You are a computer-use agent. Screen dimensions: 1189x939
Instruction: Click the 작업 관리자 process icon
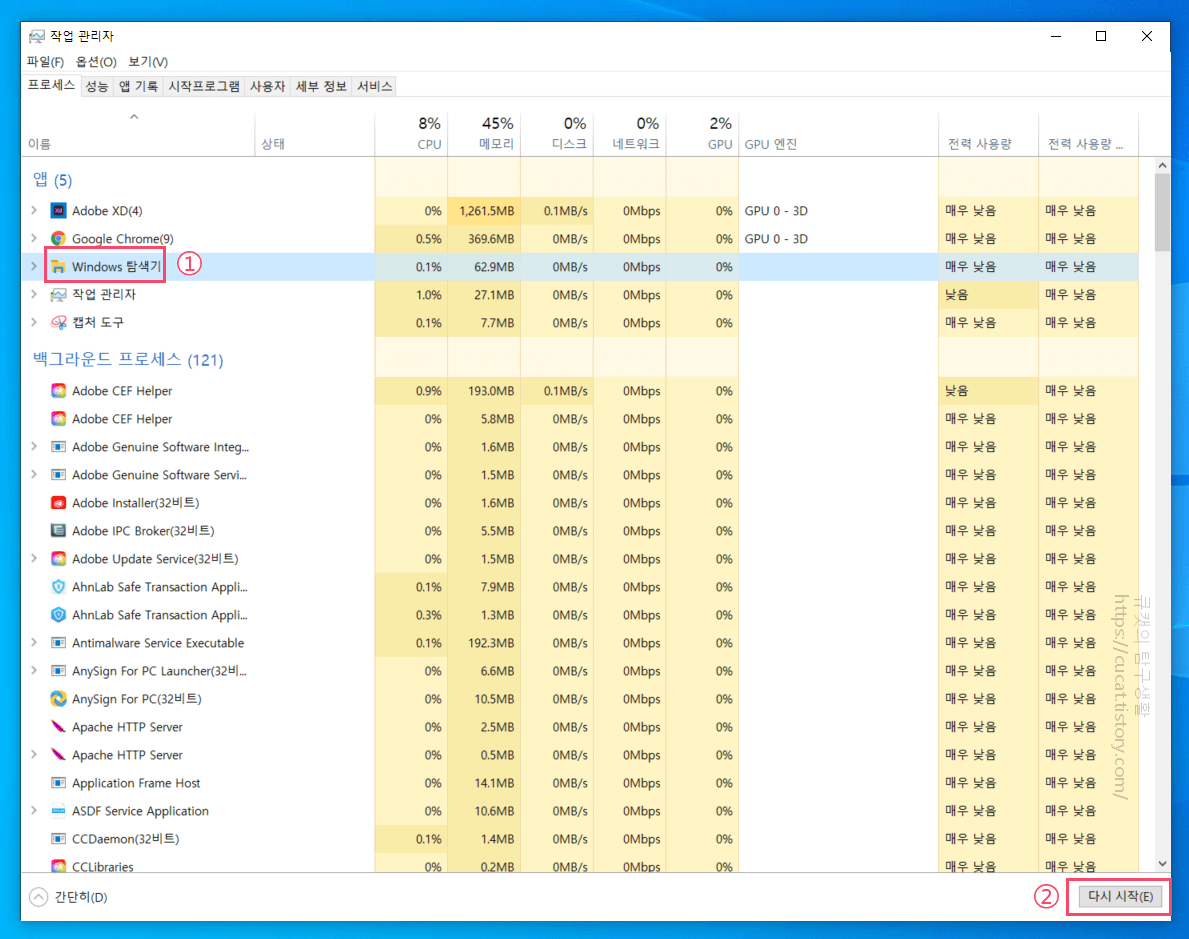pyautogui.click(x=58, y=295)
